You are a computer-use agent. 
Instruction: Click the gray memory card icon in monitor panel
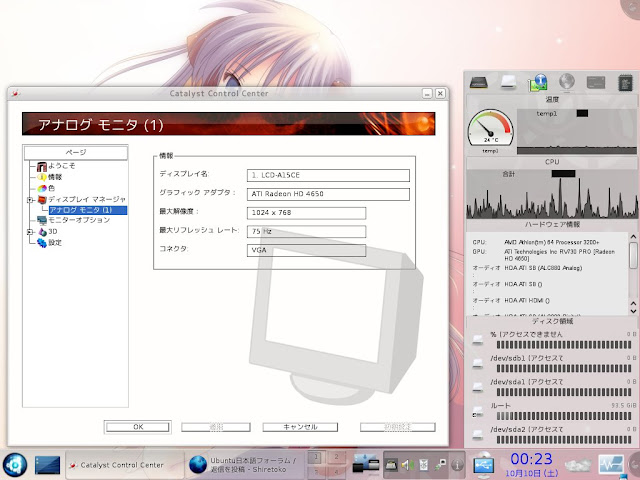pos(596,82)
